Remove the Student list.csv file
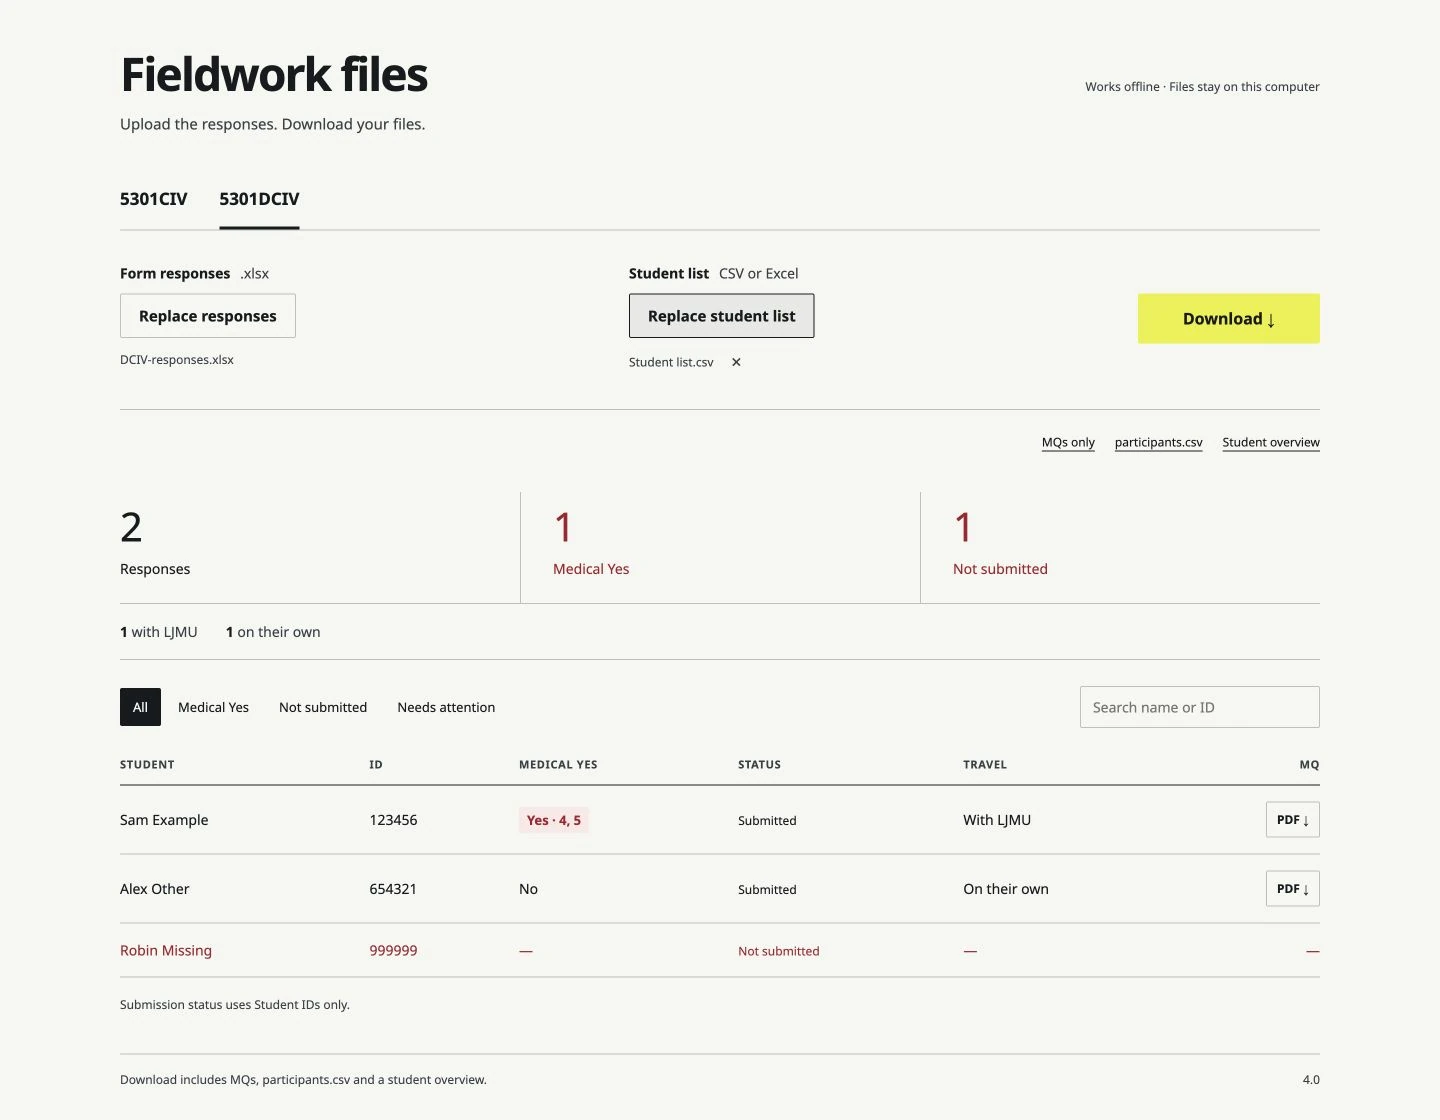The width and height of the screenshot is (1440, 1120). 736,362
